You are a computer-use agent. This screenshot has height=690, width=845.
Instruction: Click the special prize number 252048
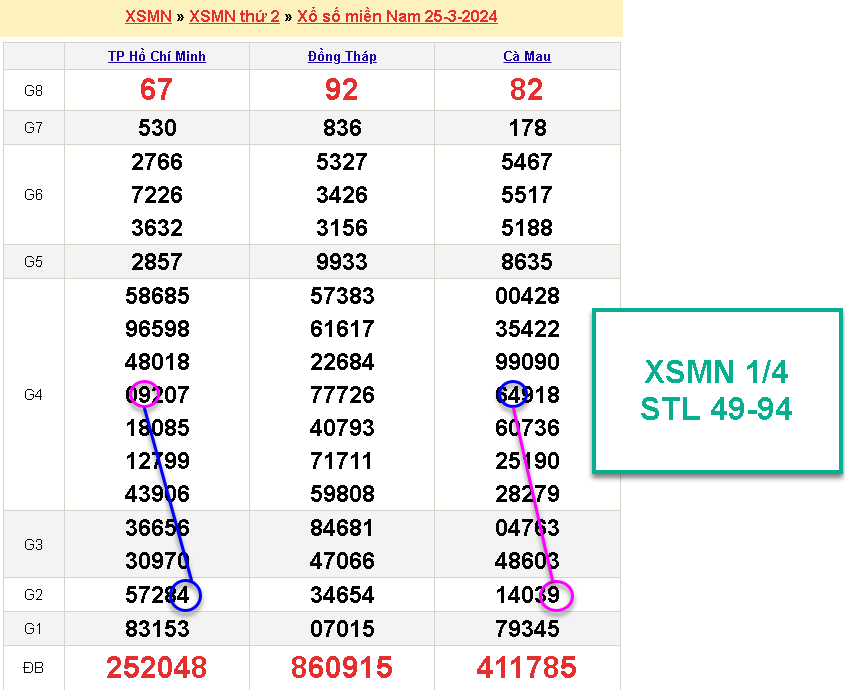click(x=157, y=667)
